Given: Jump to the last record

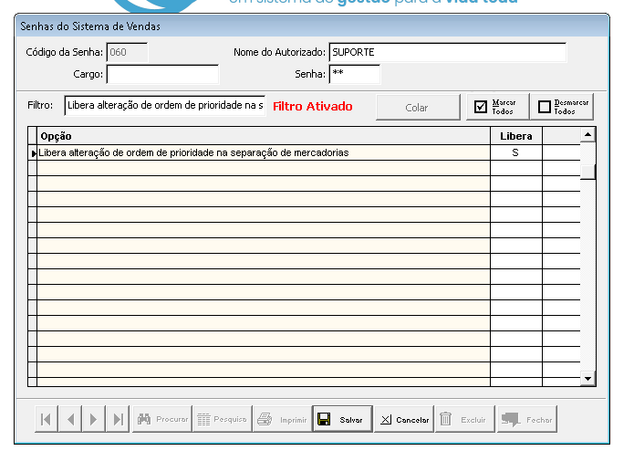Looking at the screenshot, I should click(119, 420).
